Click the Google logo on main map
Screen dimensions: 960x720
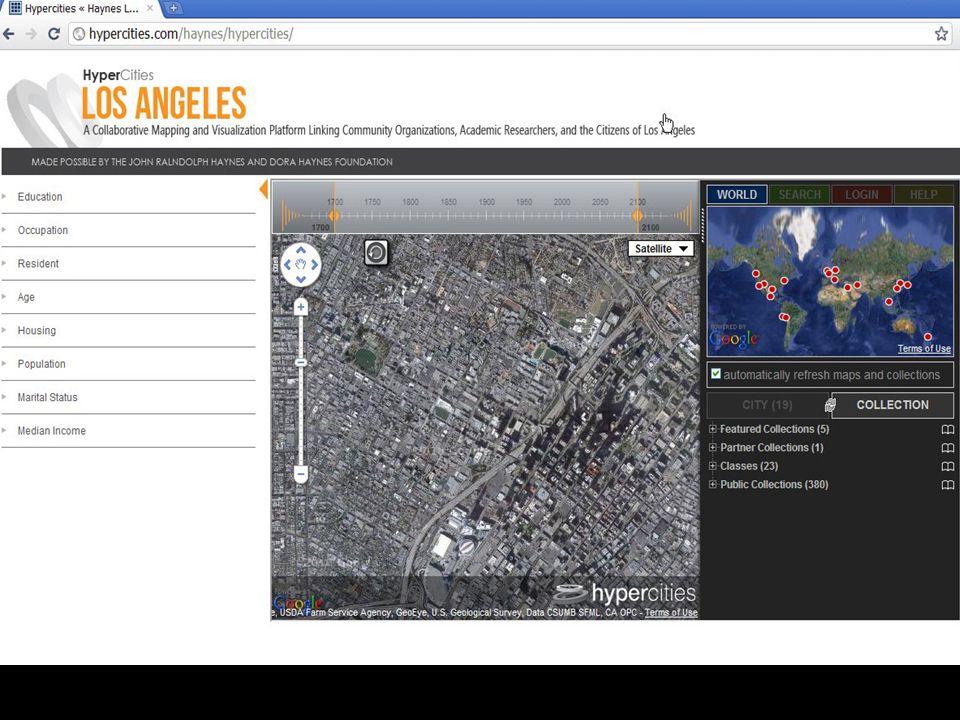298,602
